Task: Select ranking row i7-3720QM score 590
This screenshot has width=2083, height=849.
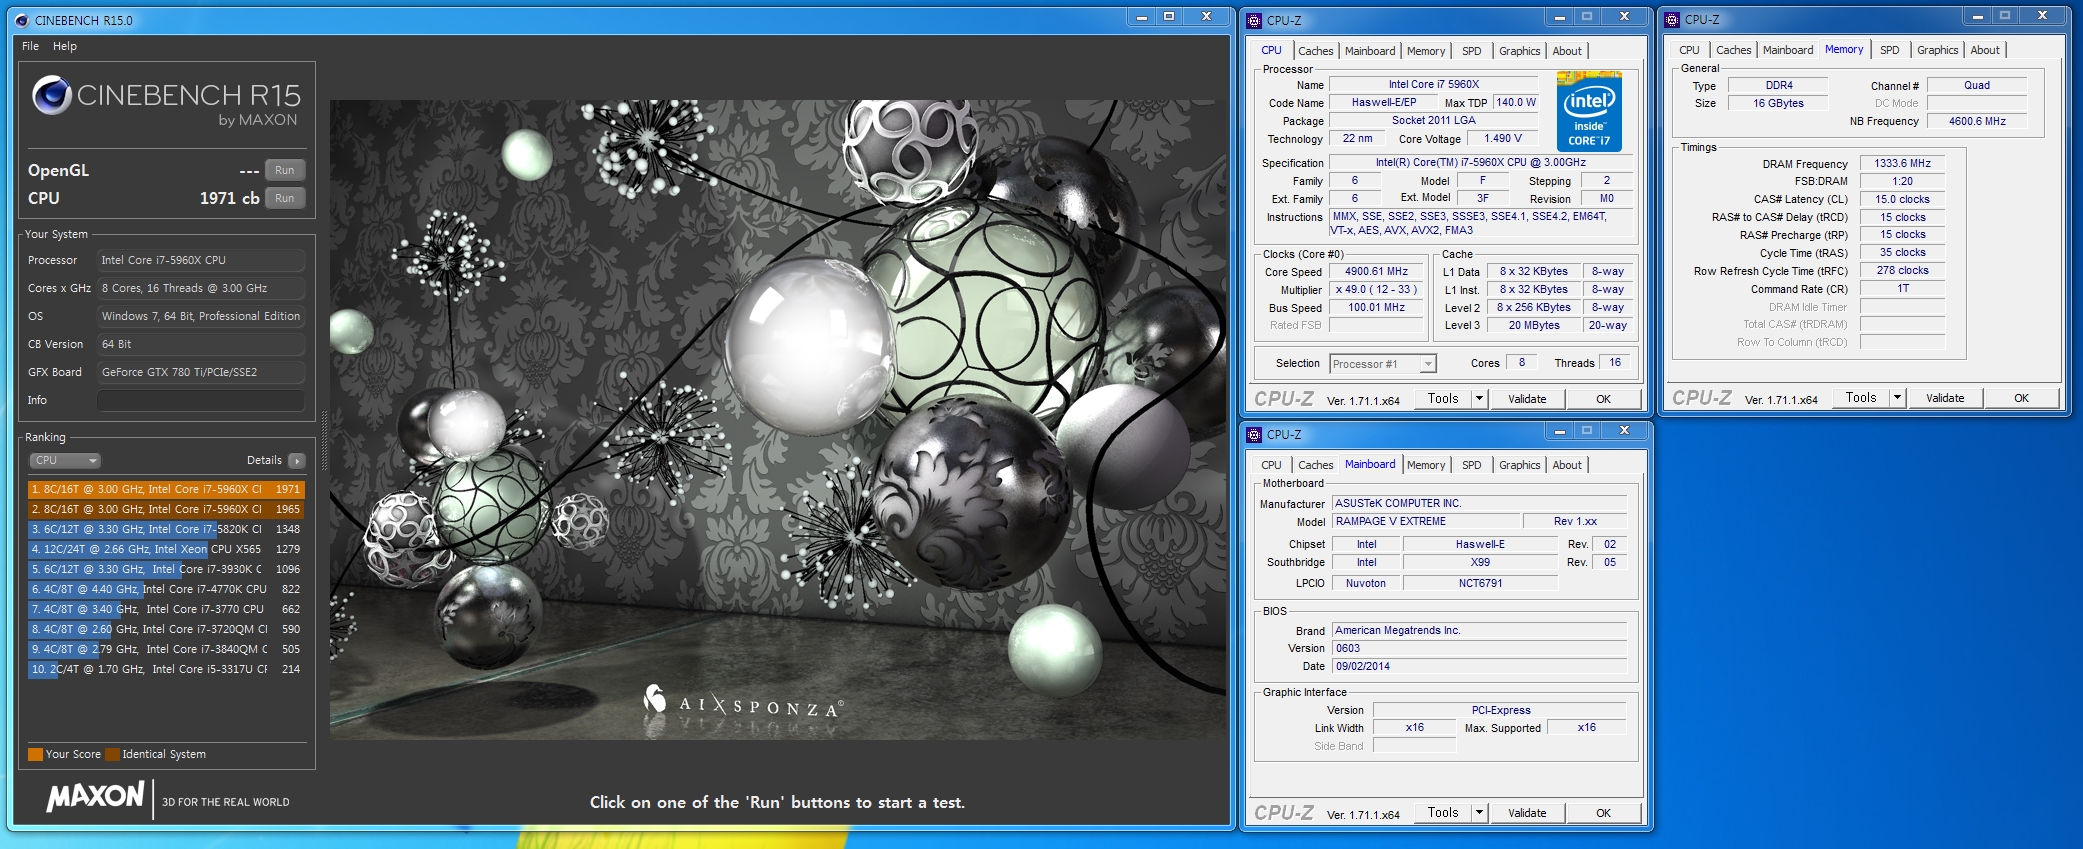Action: [x=166, y=629]
